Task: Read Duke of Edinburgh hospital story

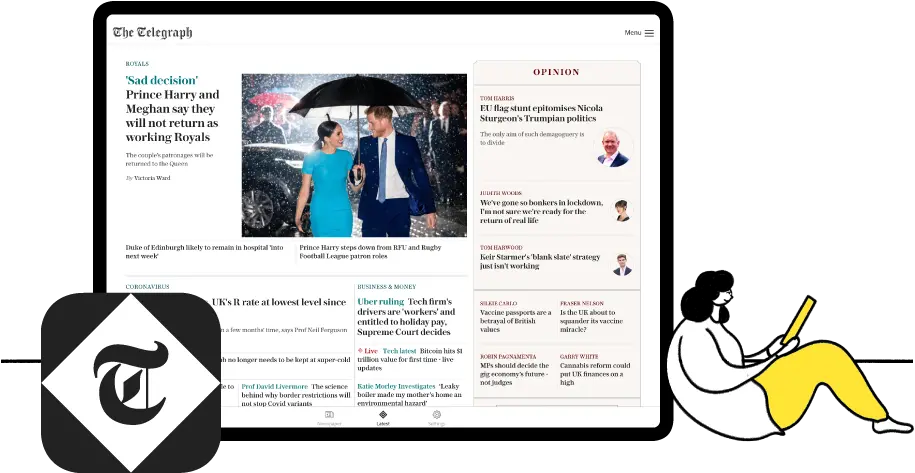Action: tap(204, 251)
